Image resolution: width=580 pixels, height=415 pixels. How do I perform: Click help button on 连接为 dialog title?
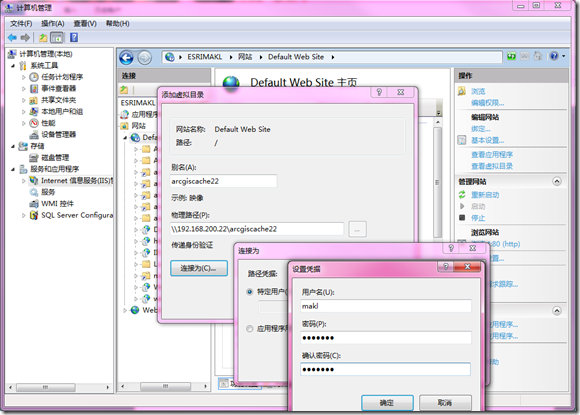(451, 248)
